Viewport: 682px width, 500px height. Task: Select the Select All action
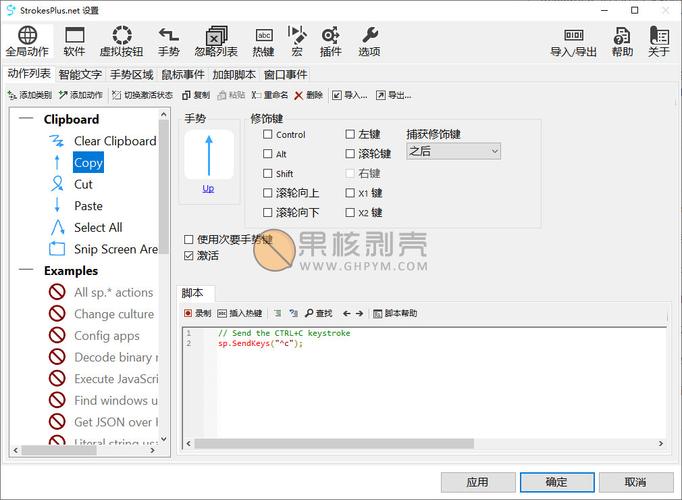click(x=98, y=227)
